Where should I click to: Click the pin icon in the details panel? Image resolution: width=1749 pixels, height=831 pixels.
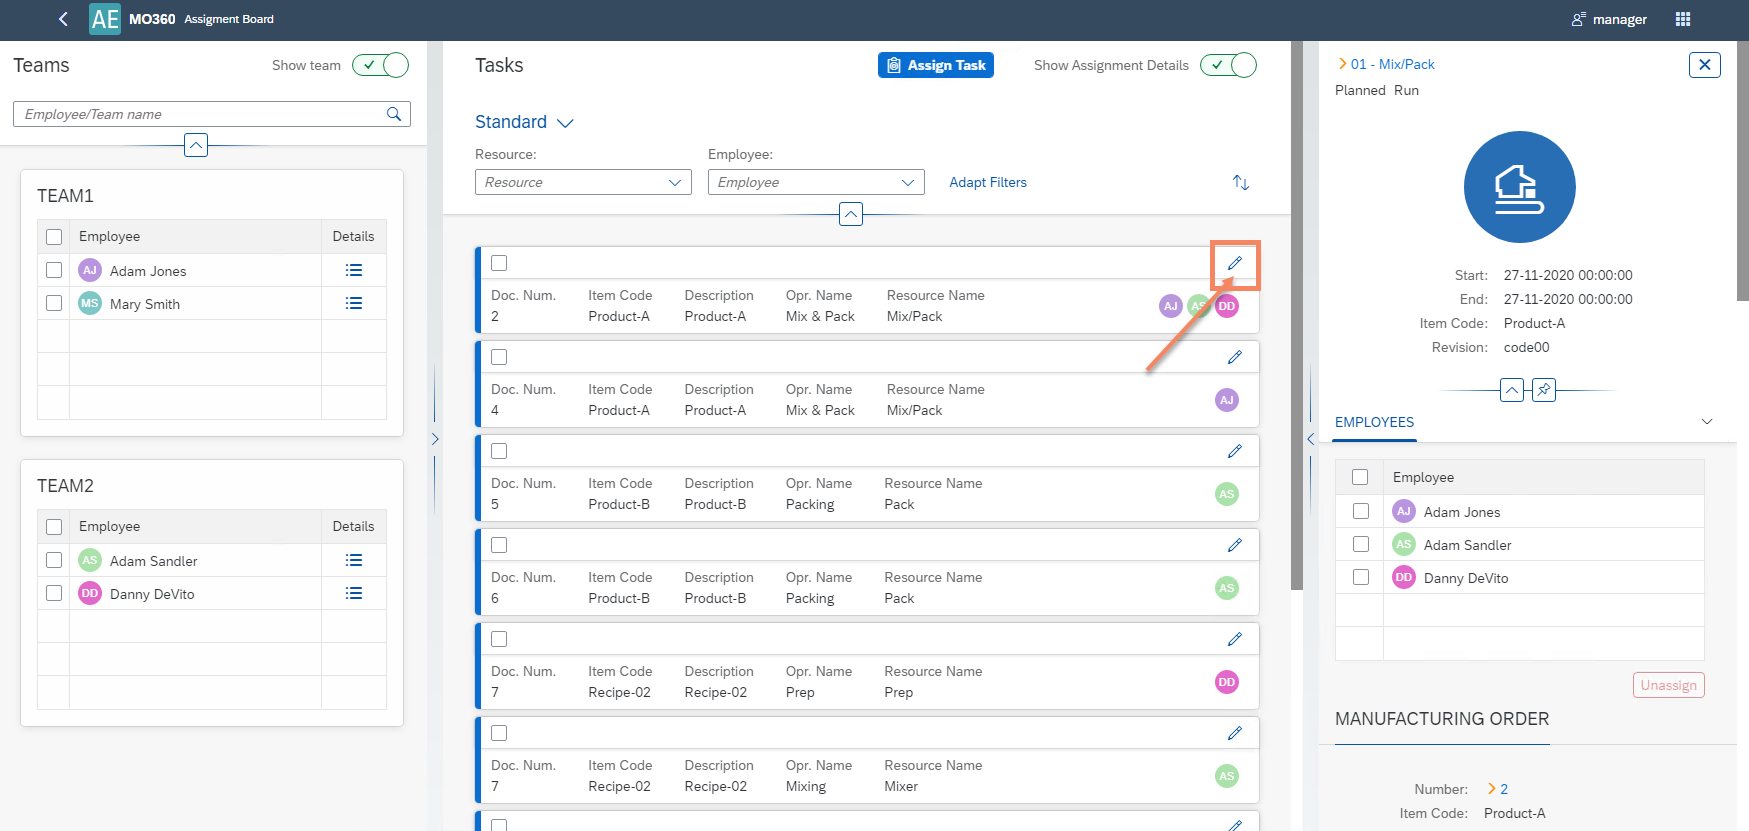1544,390
